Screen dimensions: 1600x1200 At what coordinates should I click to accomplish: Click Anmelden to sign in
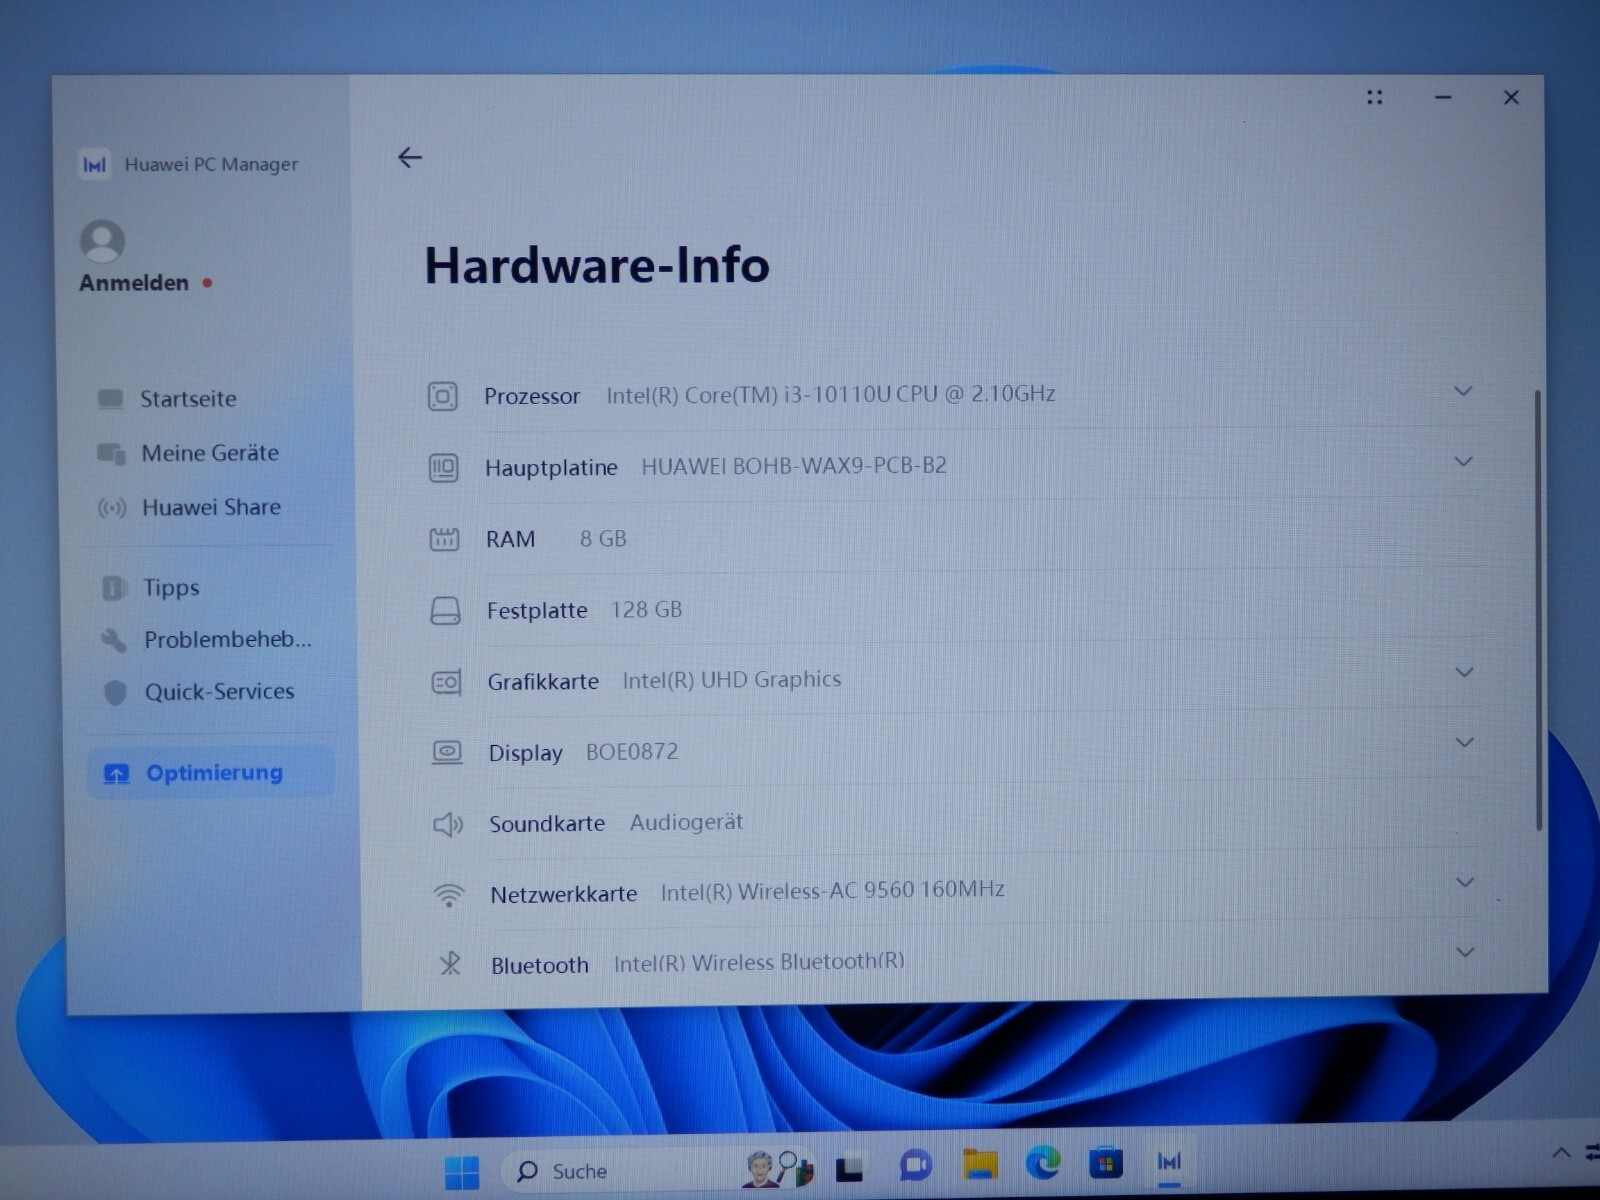[x=134, y=283]
